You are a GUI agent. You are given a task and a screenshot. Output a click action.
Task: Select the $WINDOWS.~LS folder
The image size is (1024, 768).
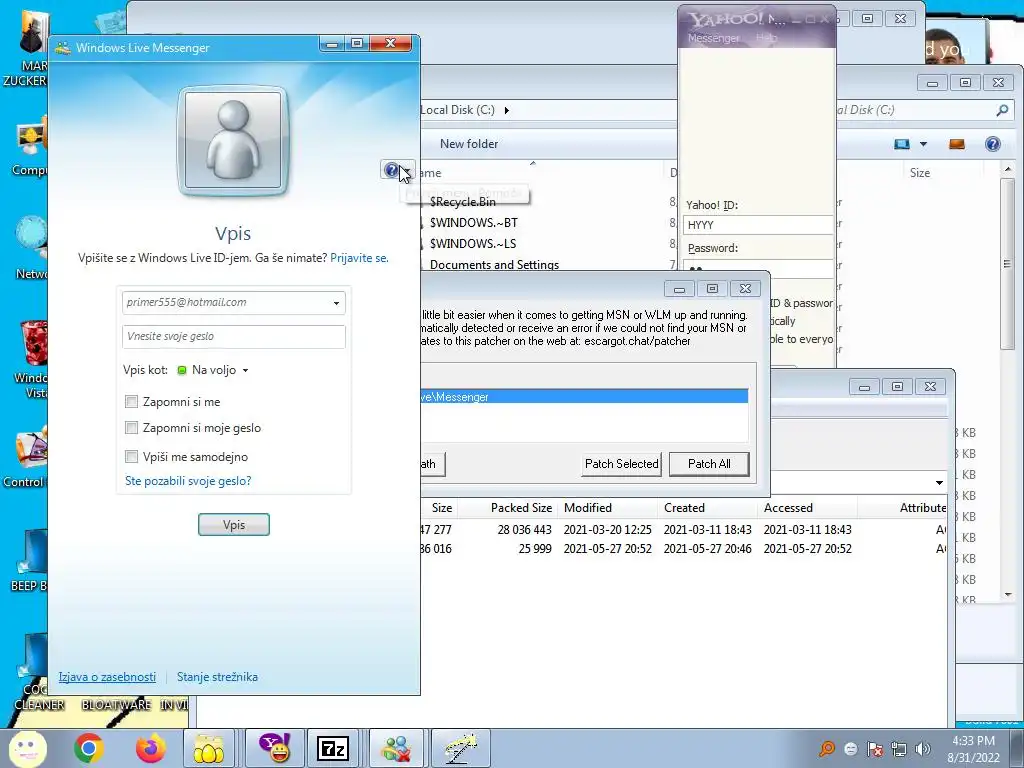coord(473,244)
